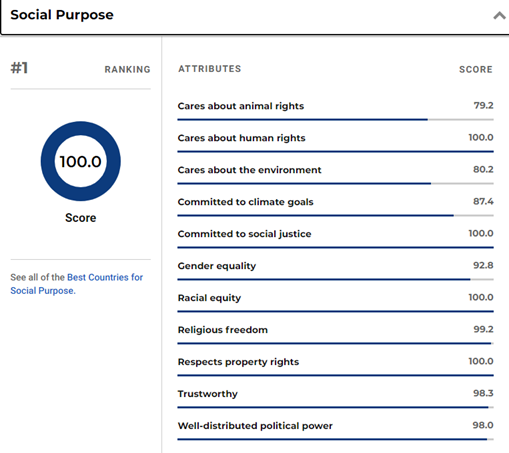
Task: Click the circular 100.0 score ring
Action: click(x=81, y=161)
